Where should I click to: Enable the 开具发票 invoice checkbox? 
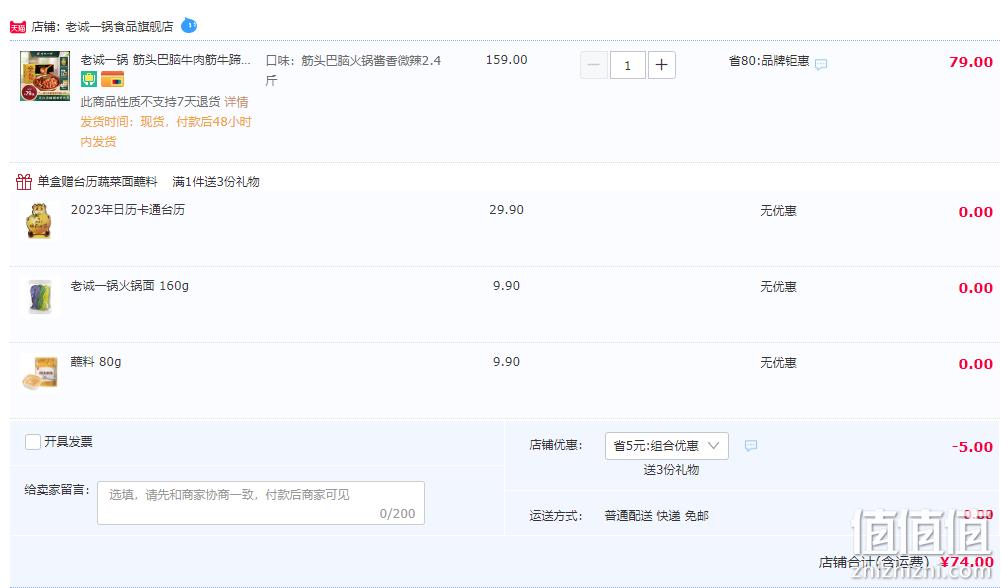[x=33, y=442]
